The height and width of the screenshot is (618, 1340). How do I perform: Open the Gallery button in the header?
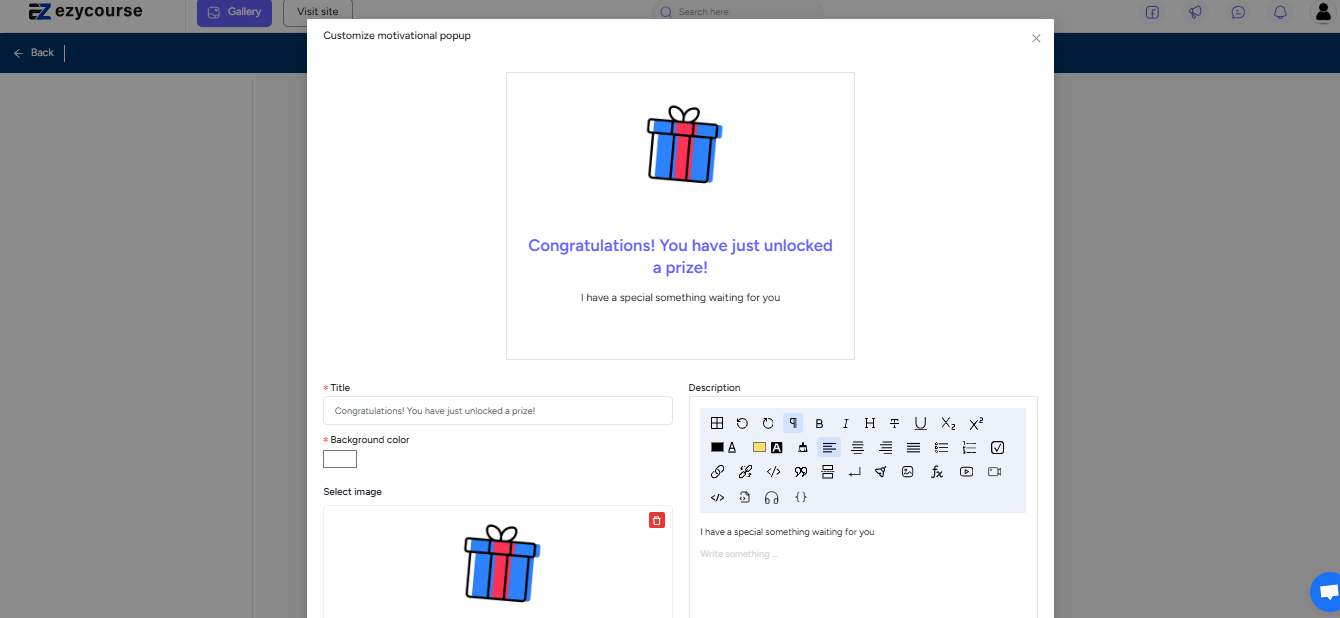click(x=234, y=12)
